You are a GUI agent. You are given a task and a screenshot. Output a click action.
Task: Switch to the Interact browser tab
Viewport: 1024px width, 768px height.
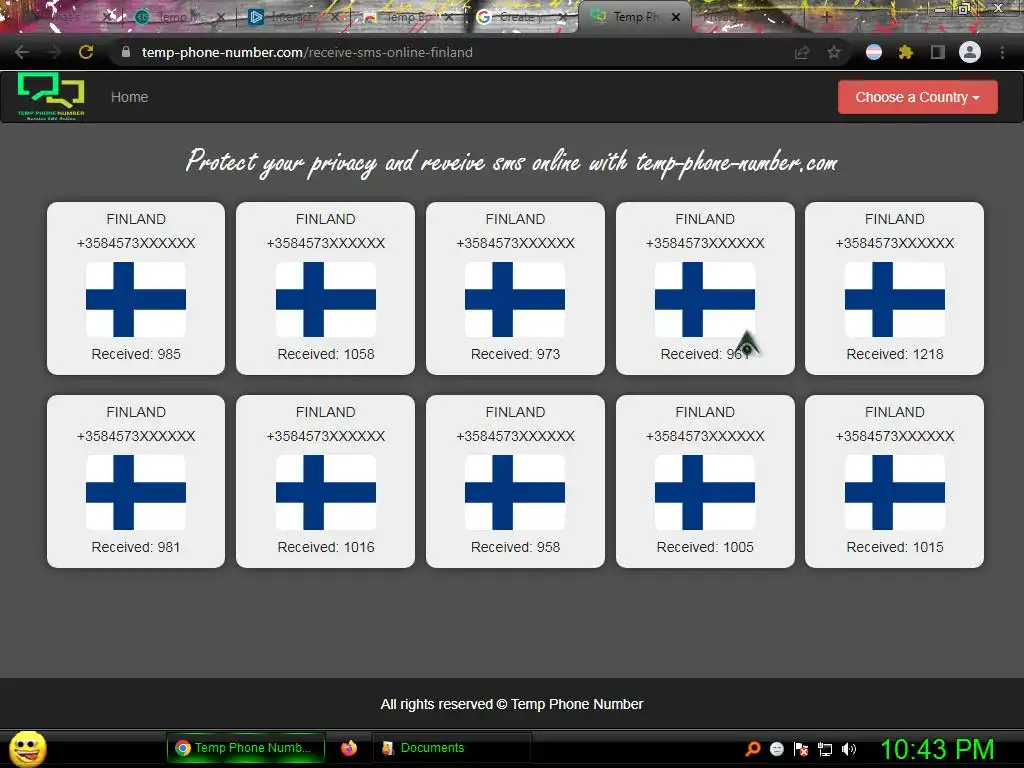pos(294,17)
